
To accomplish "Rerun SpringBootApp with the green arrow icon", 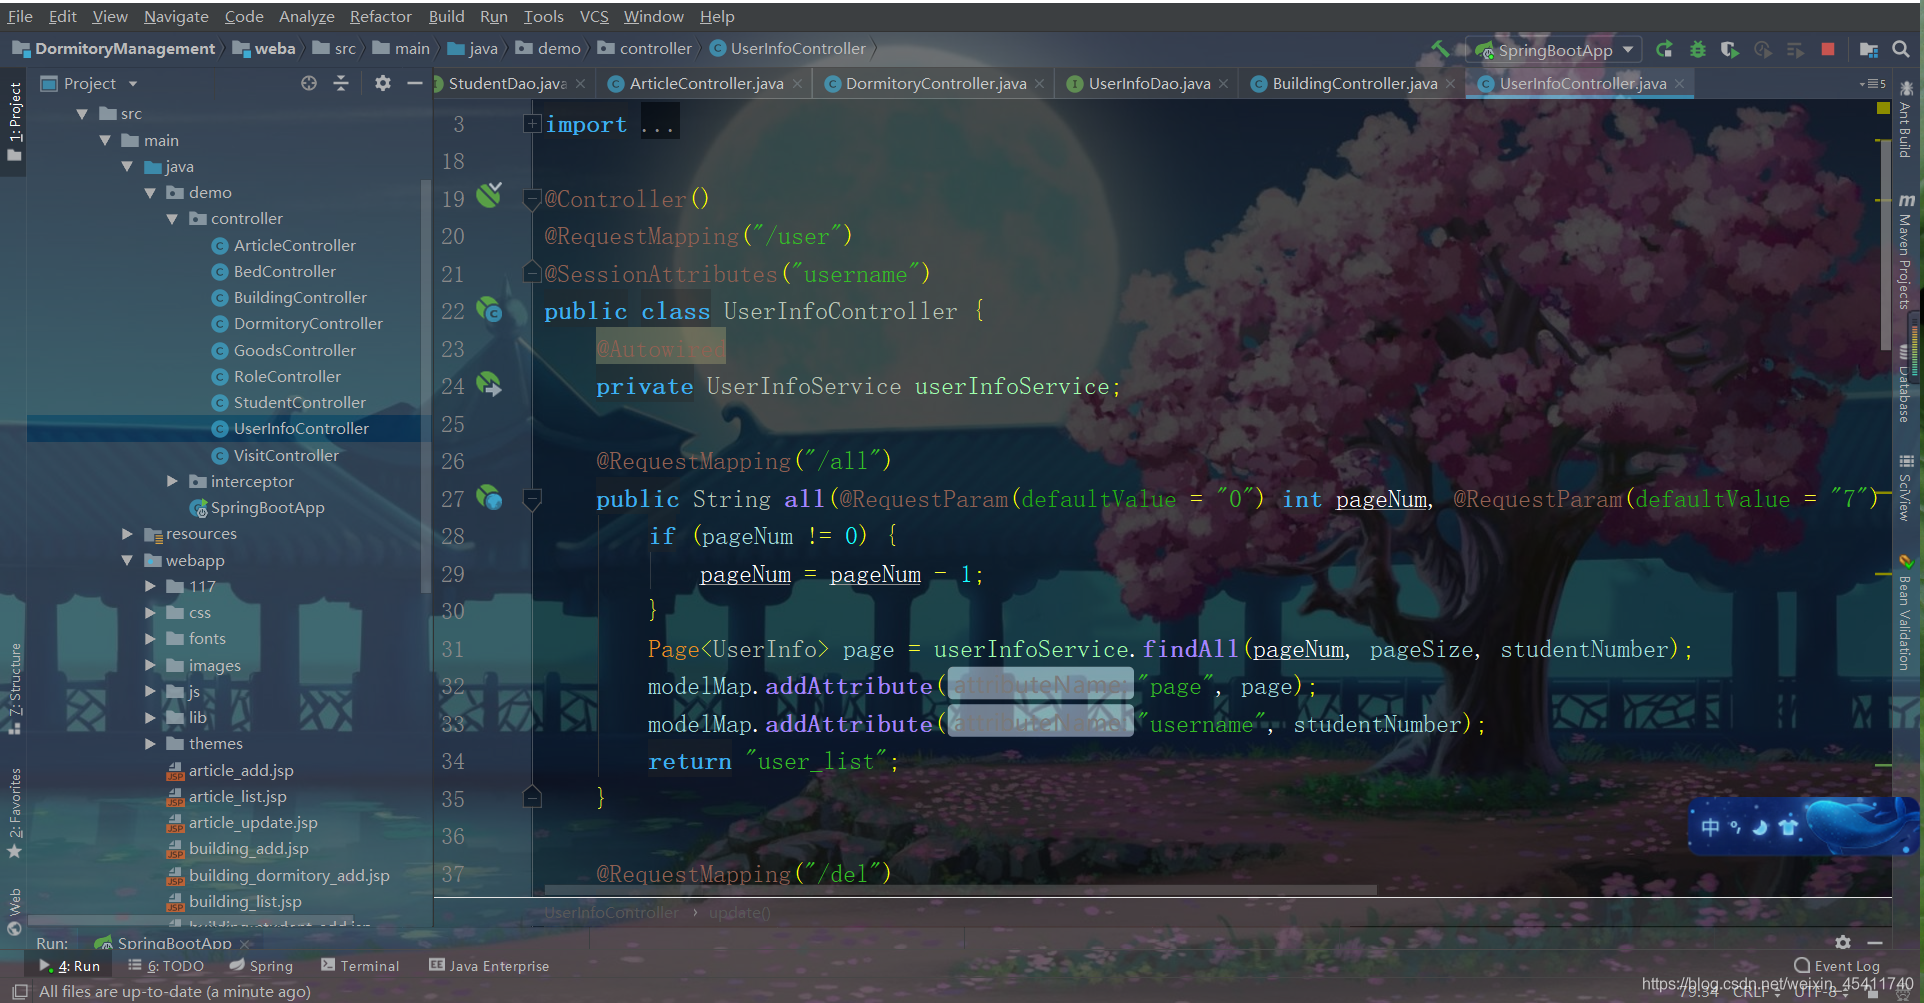I will (x=1664, y=49).
